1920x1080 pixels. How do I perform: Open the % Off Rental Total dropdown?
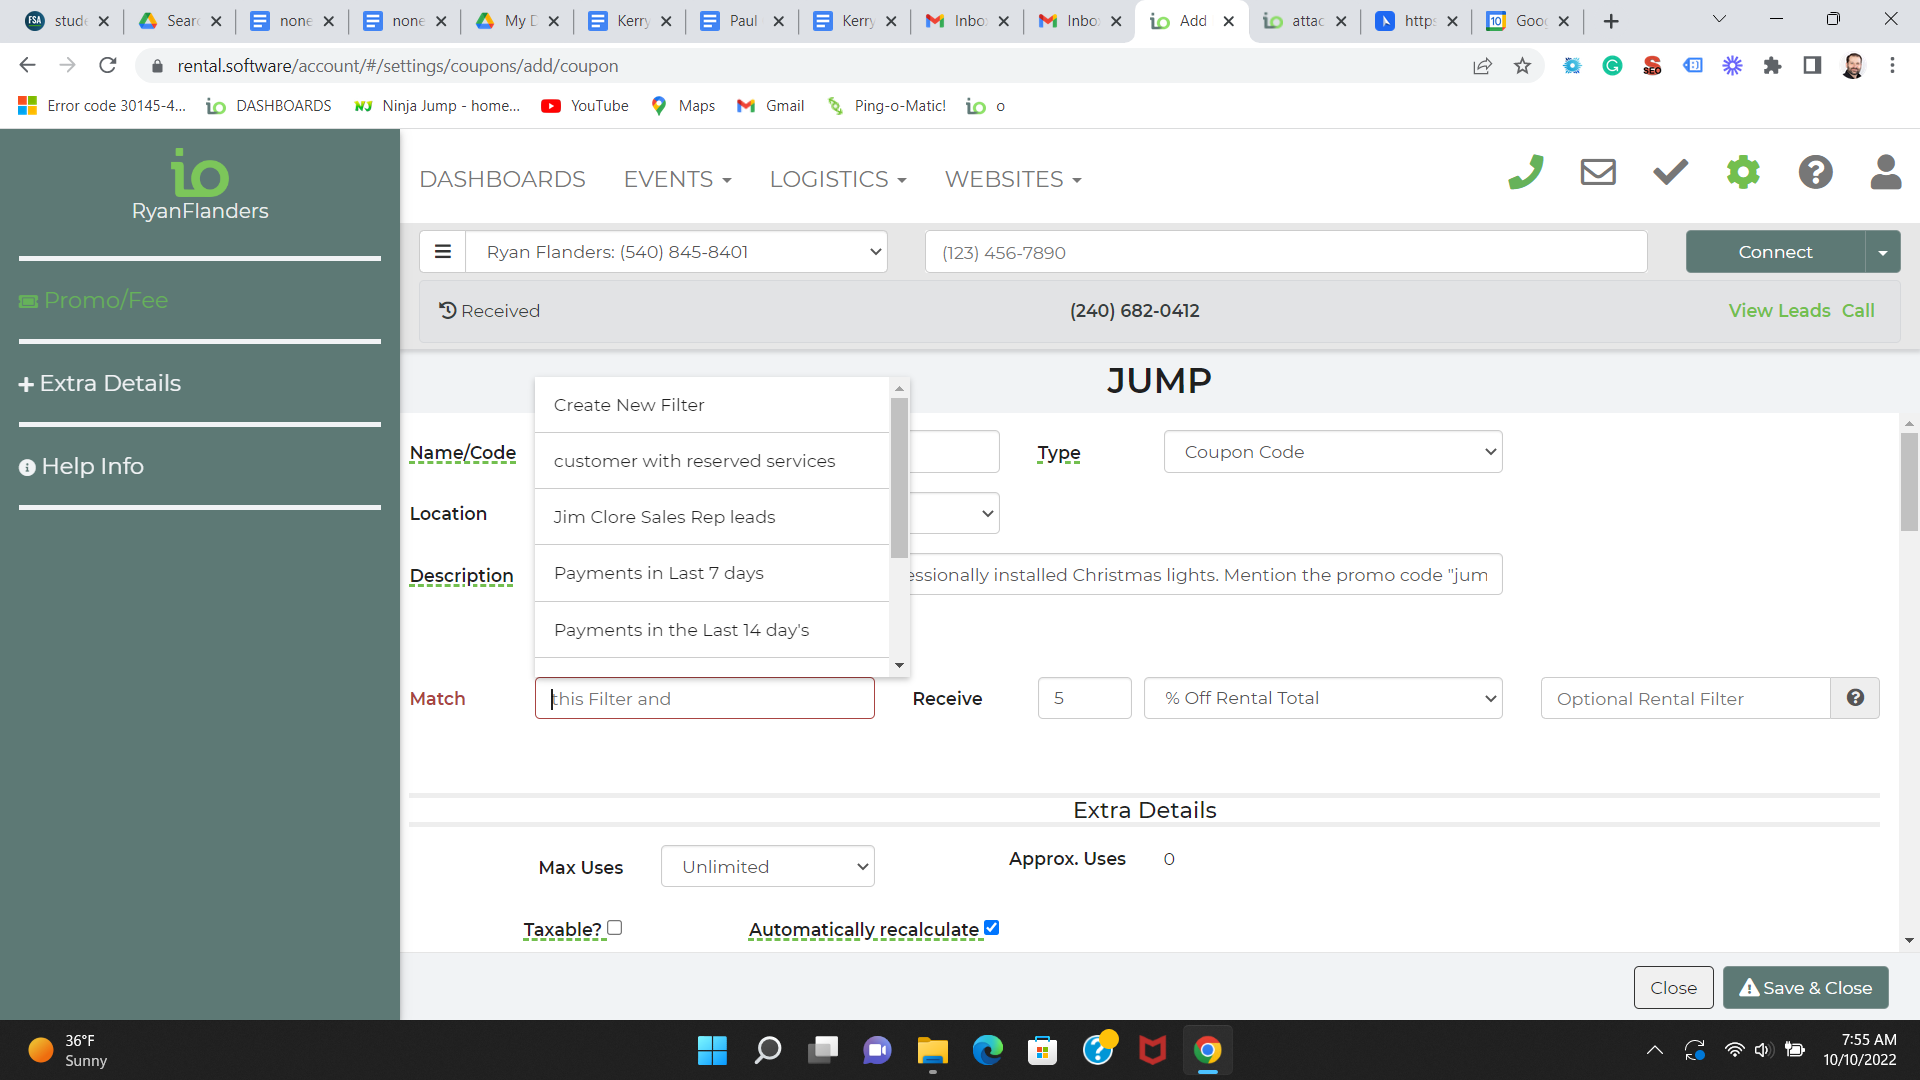1323,698
